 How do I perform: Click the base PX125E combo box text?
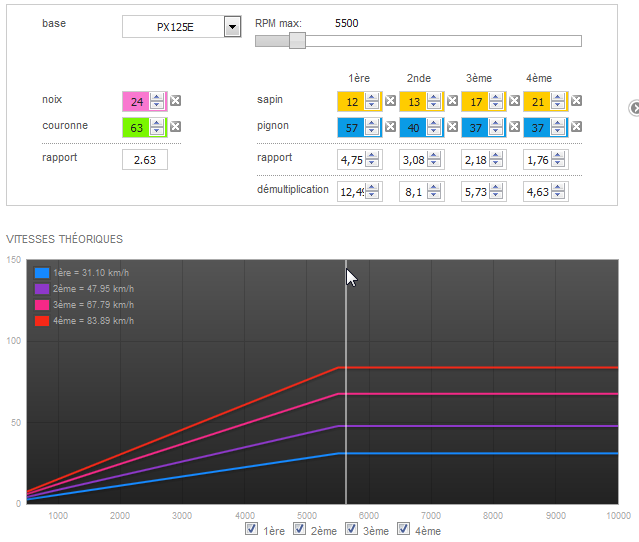[x=174, y=27]
